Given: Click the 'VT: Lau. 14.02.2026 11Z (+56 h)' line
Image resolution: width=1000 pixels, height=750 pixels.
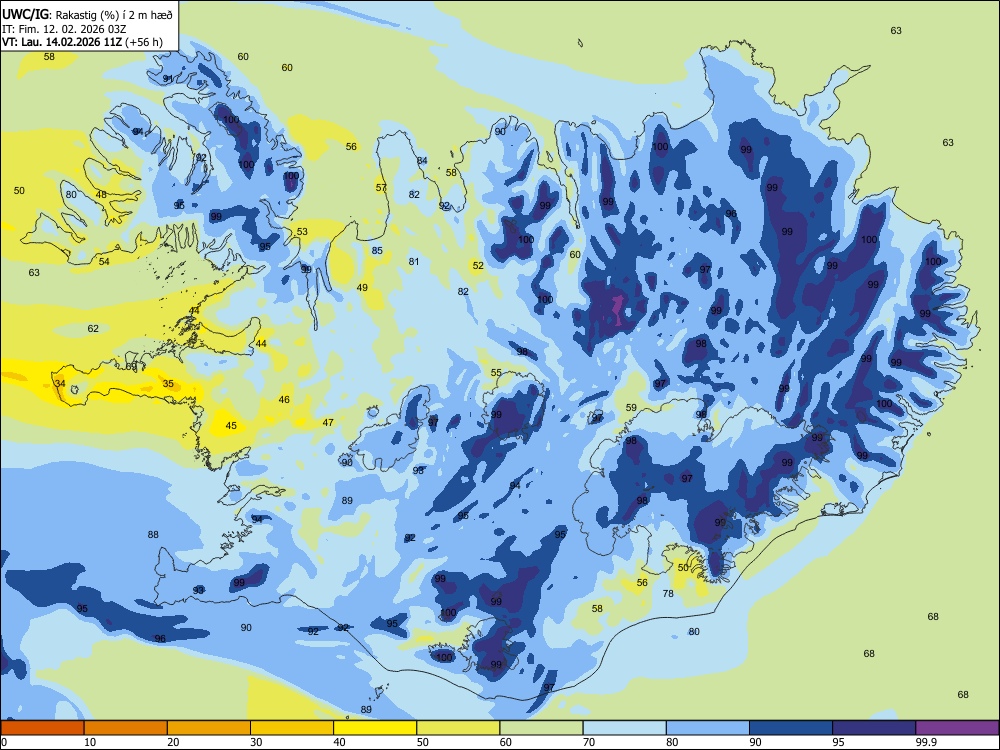Looking at the screenshot, I should click(x=82, y=42).
